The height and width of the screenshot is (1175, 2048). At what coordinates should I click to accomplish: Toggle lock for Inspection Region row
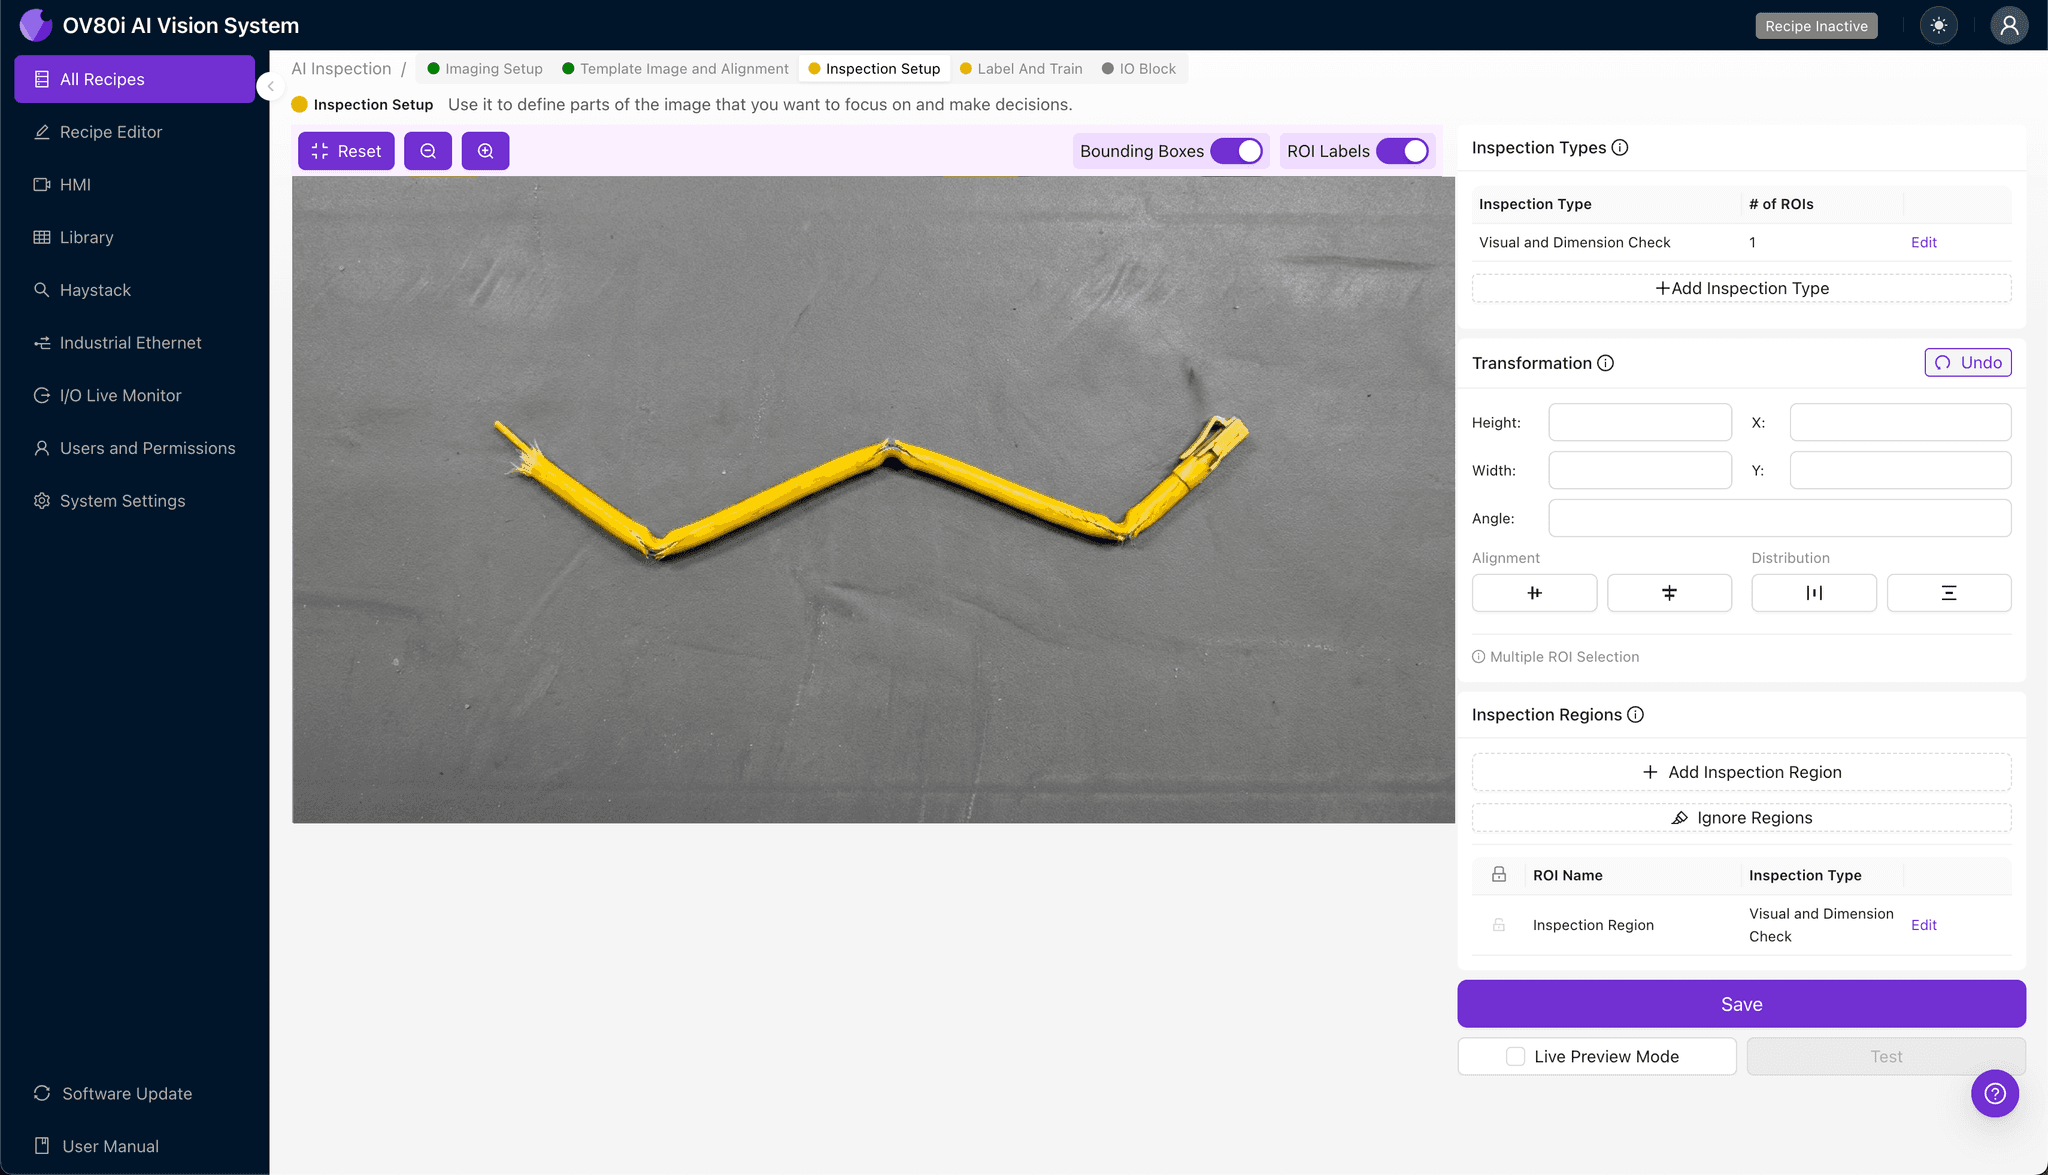[x=1498, y=925]
